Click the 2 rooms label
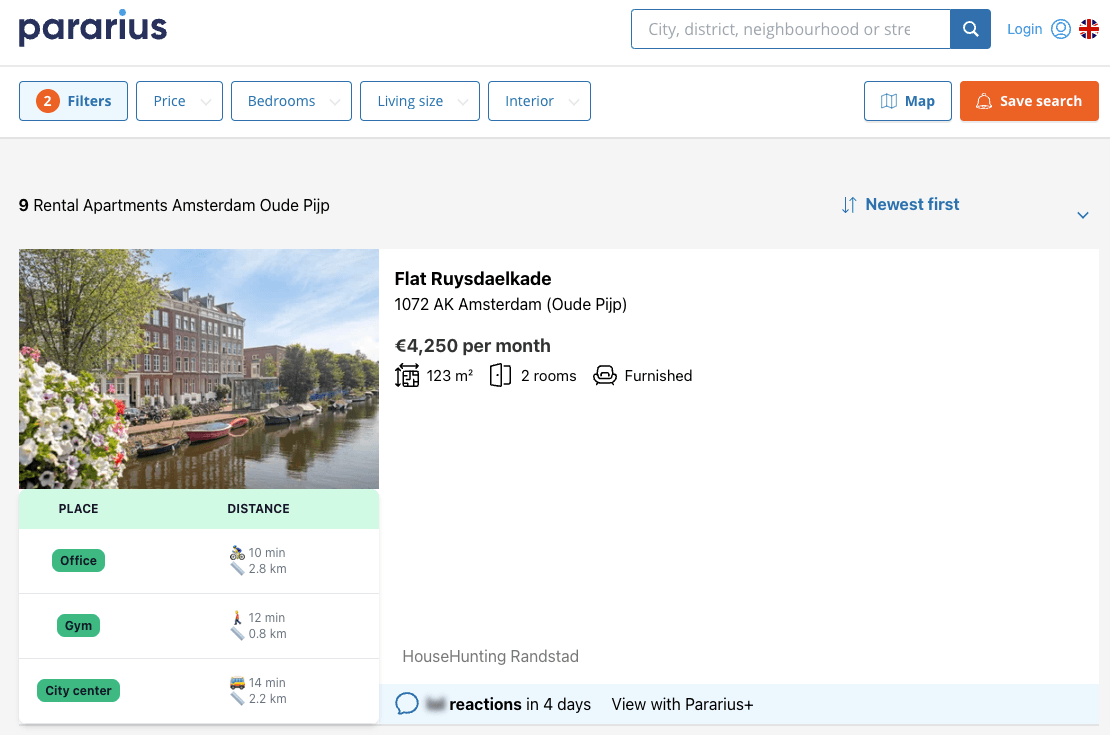1110x735 pixels. tap(549, 375)
